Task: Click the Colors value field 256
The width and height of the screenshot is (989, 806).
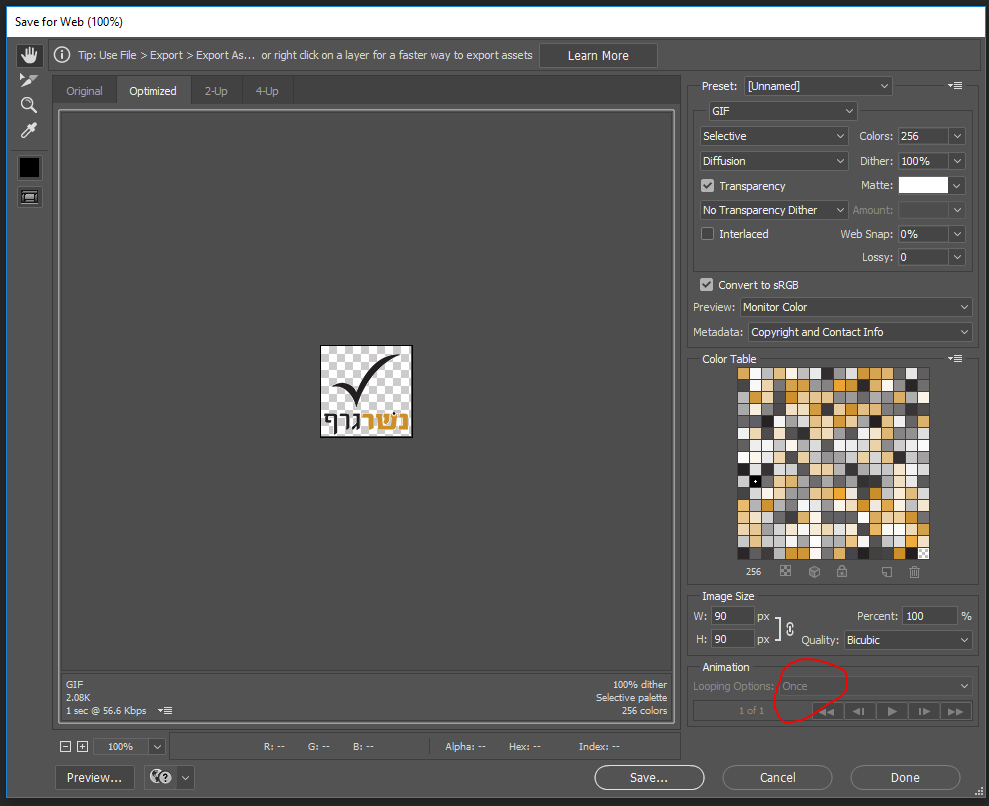Action: point(923,136)
